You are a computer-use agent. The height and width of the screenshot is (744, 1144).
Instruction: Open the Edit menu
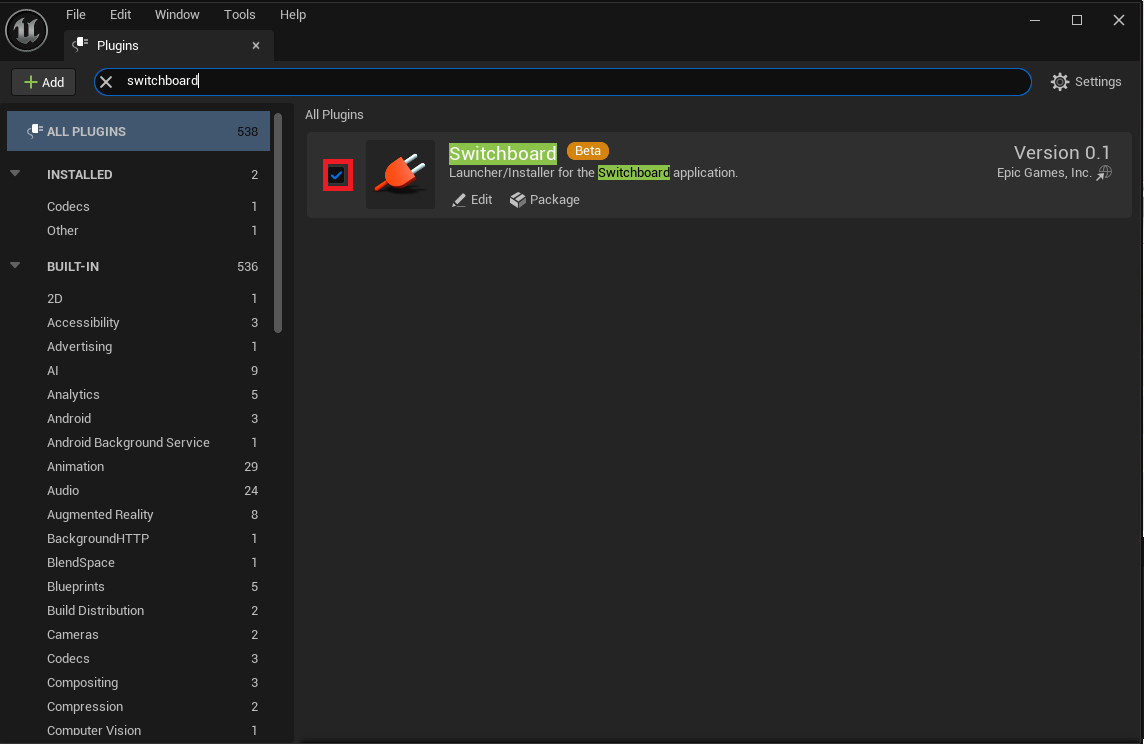pos(120,15)
